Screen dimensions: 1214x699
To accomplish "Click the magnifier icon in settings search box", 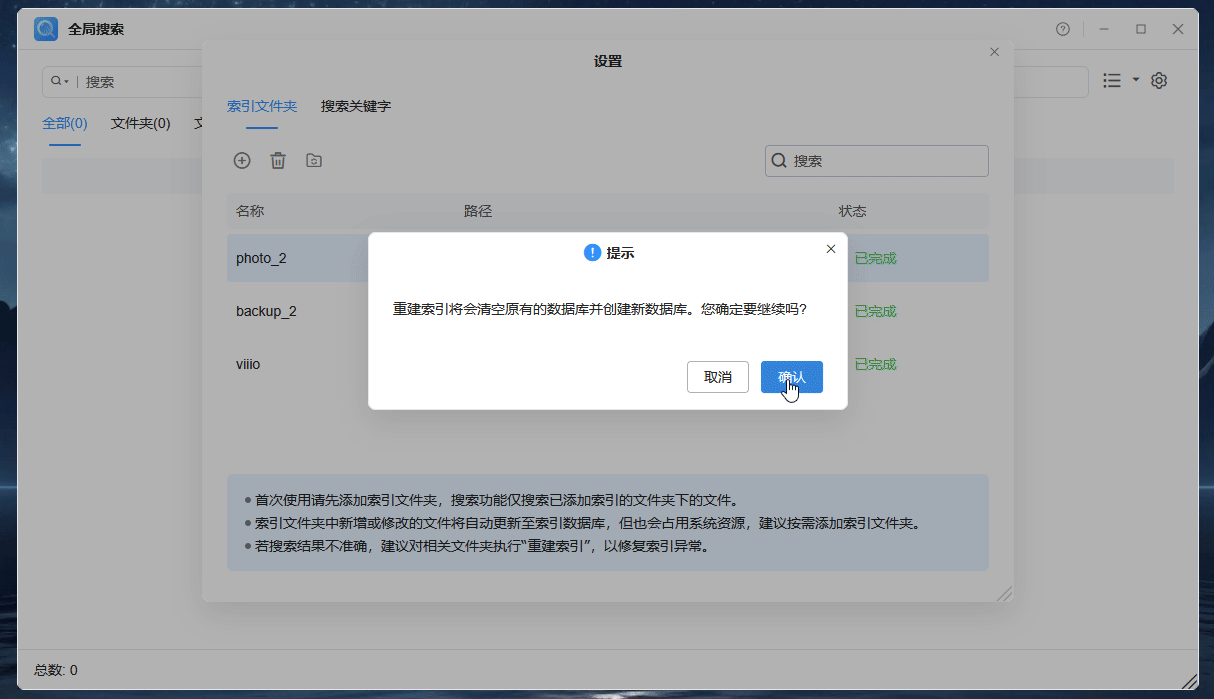I will [x=779, y=161].
